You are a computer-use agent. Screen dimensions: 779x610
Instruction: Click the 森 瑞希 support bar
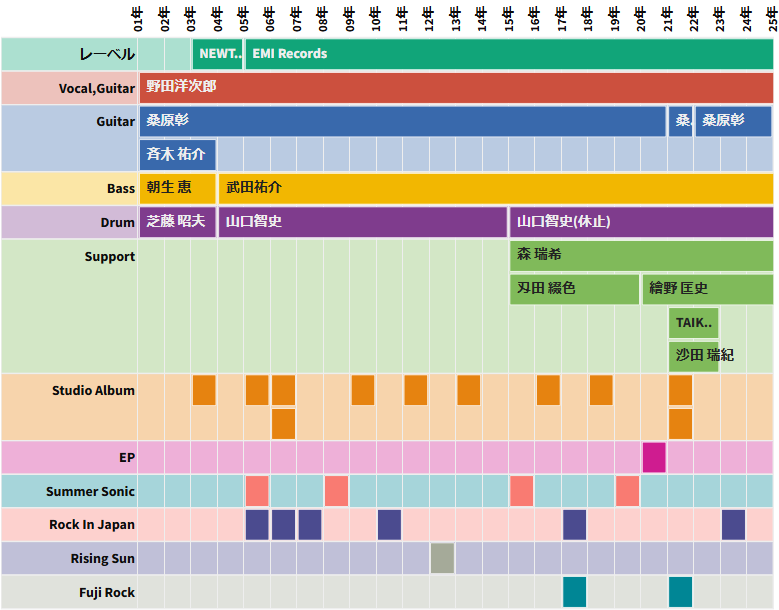click(641, 256)
